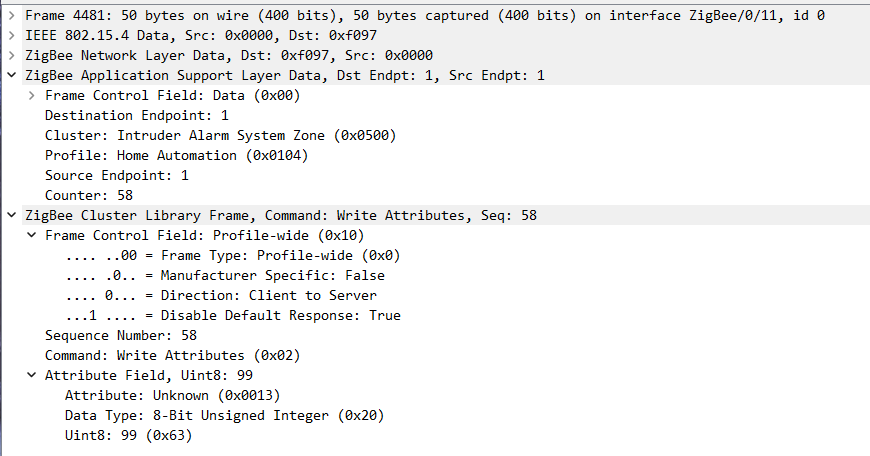The image size is (870, 456).
Task: Expand Frame Control Field: Data (0x00)
Action: [32, 96]
